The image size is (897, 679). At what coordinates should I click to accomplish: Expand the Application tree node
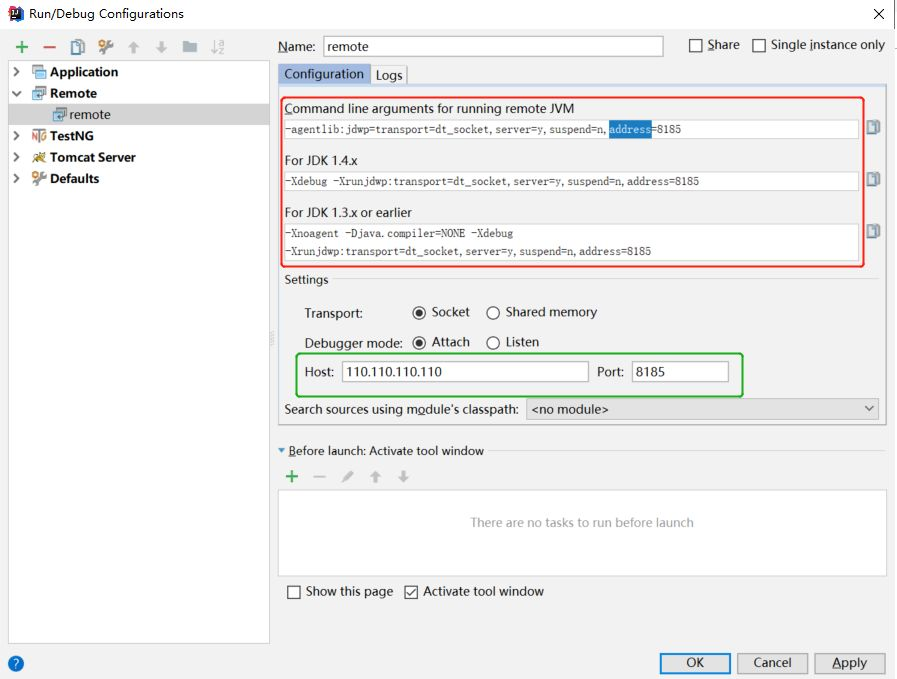click(x=17, y=72)
